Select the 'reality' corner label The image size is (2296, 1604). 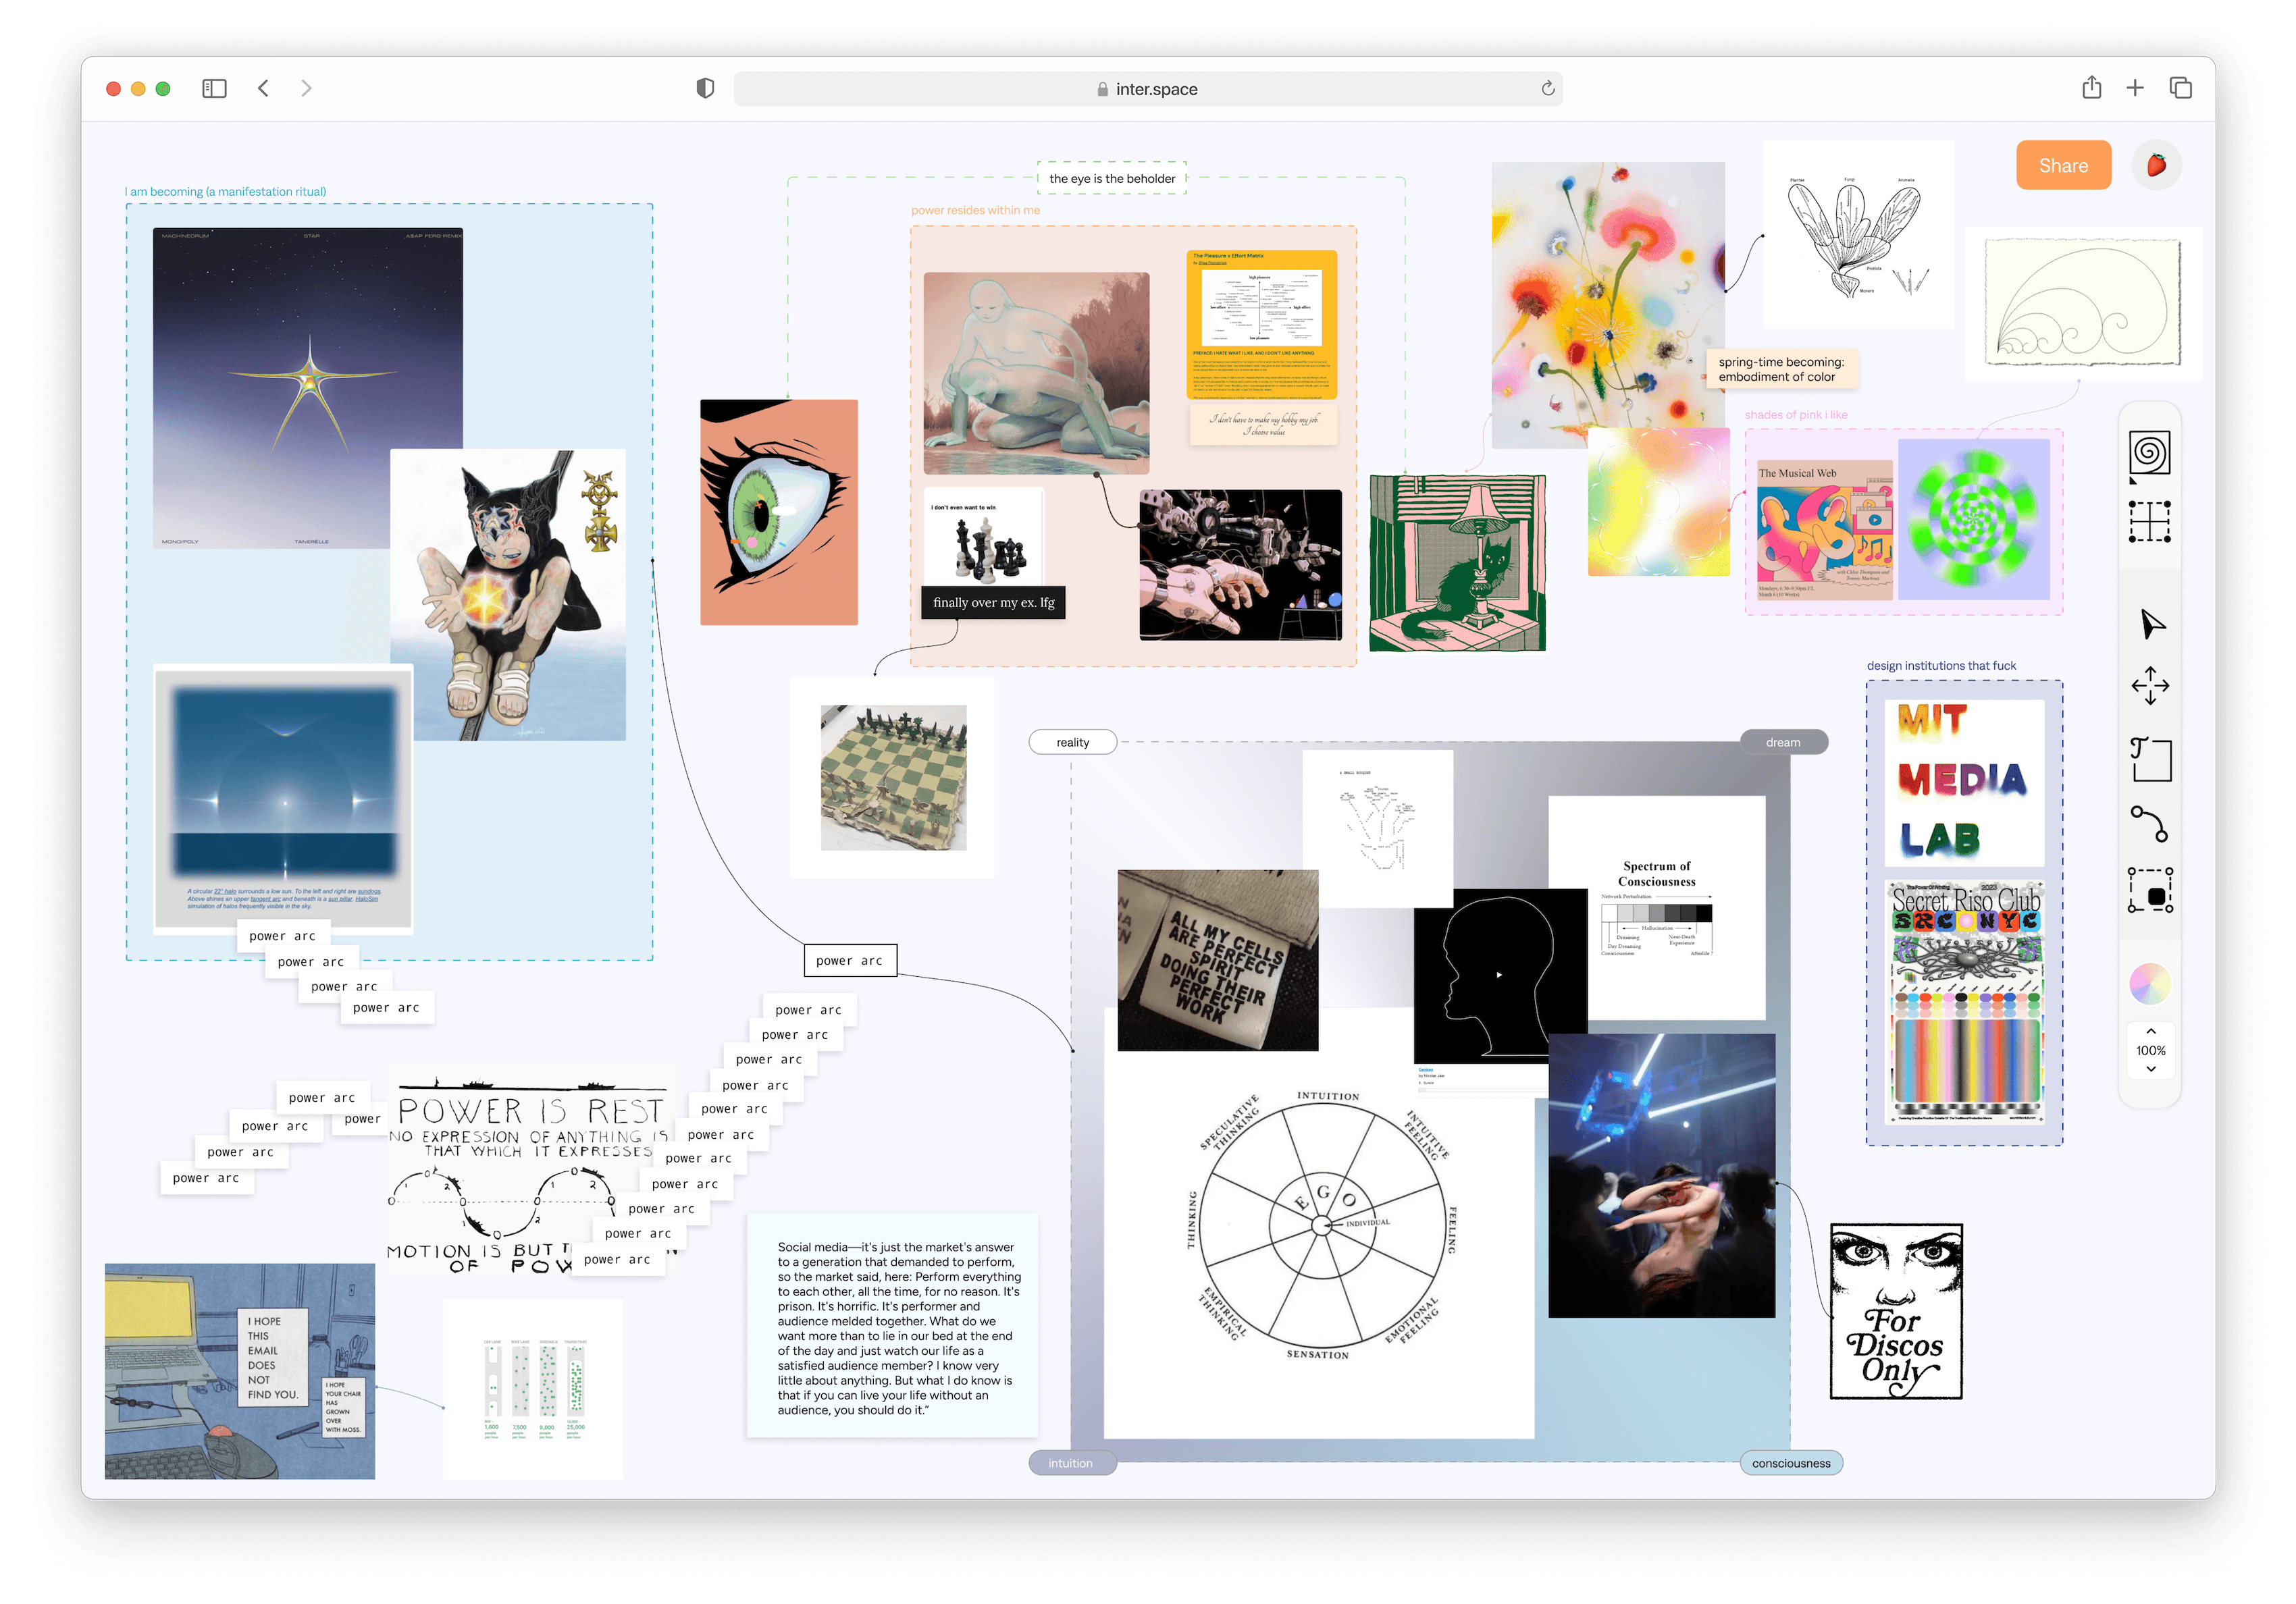click(1072, 742)
